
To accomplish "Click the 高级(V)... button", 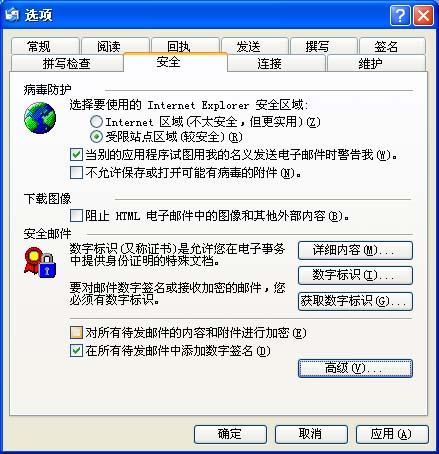I will 355,368.
